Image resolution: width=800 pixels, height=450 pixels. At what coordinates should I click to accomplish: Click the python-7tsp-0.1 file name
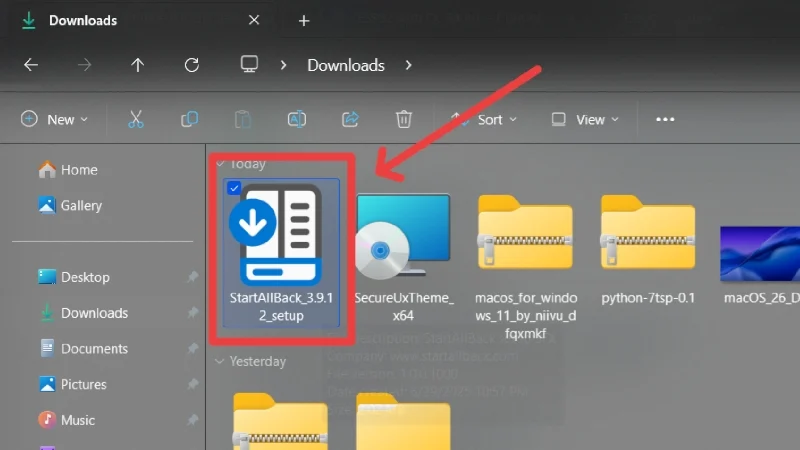coord(648,298)
